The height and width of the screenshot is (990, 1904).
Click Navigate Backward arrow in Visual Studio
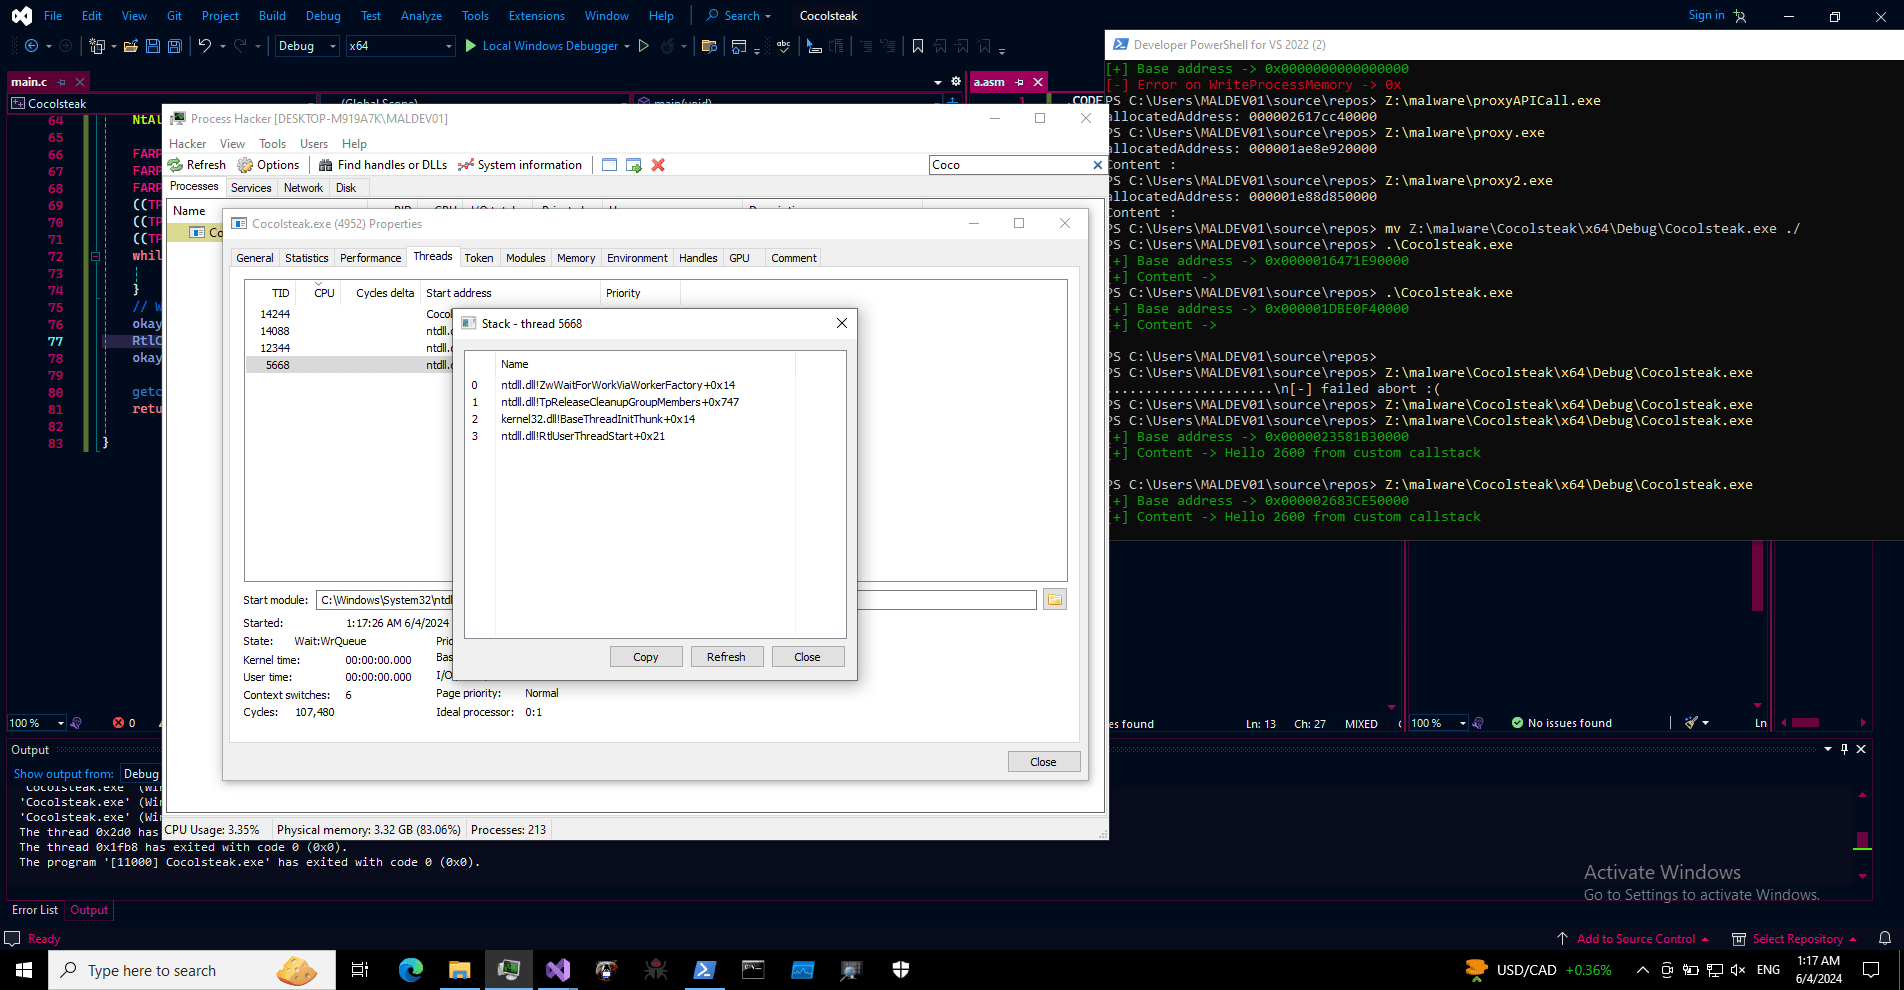pyautogui.click(x=31, y=46)
